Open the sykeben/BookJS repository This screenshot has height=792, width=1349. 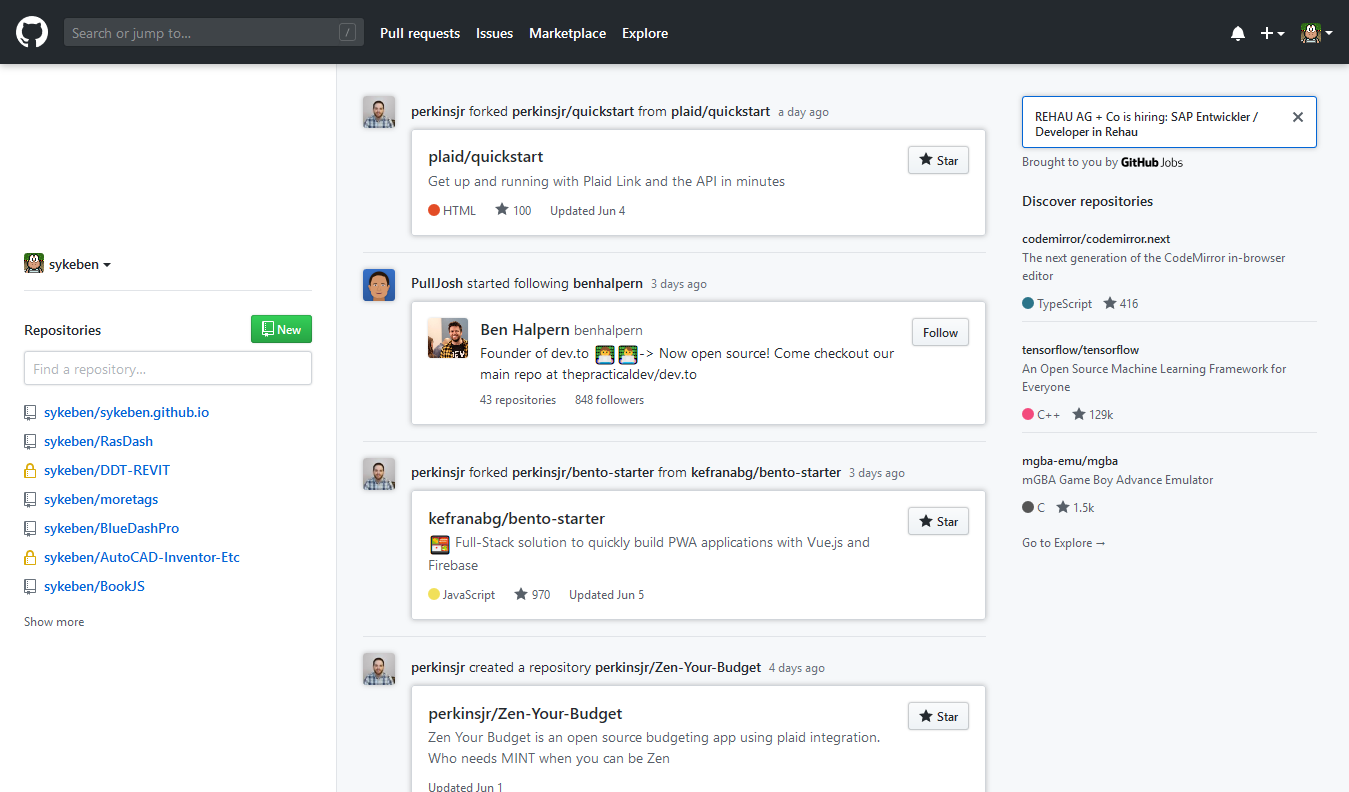pyautogui.click(x=94, y=586)
